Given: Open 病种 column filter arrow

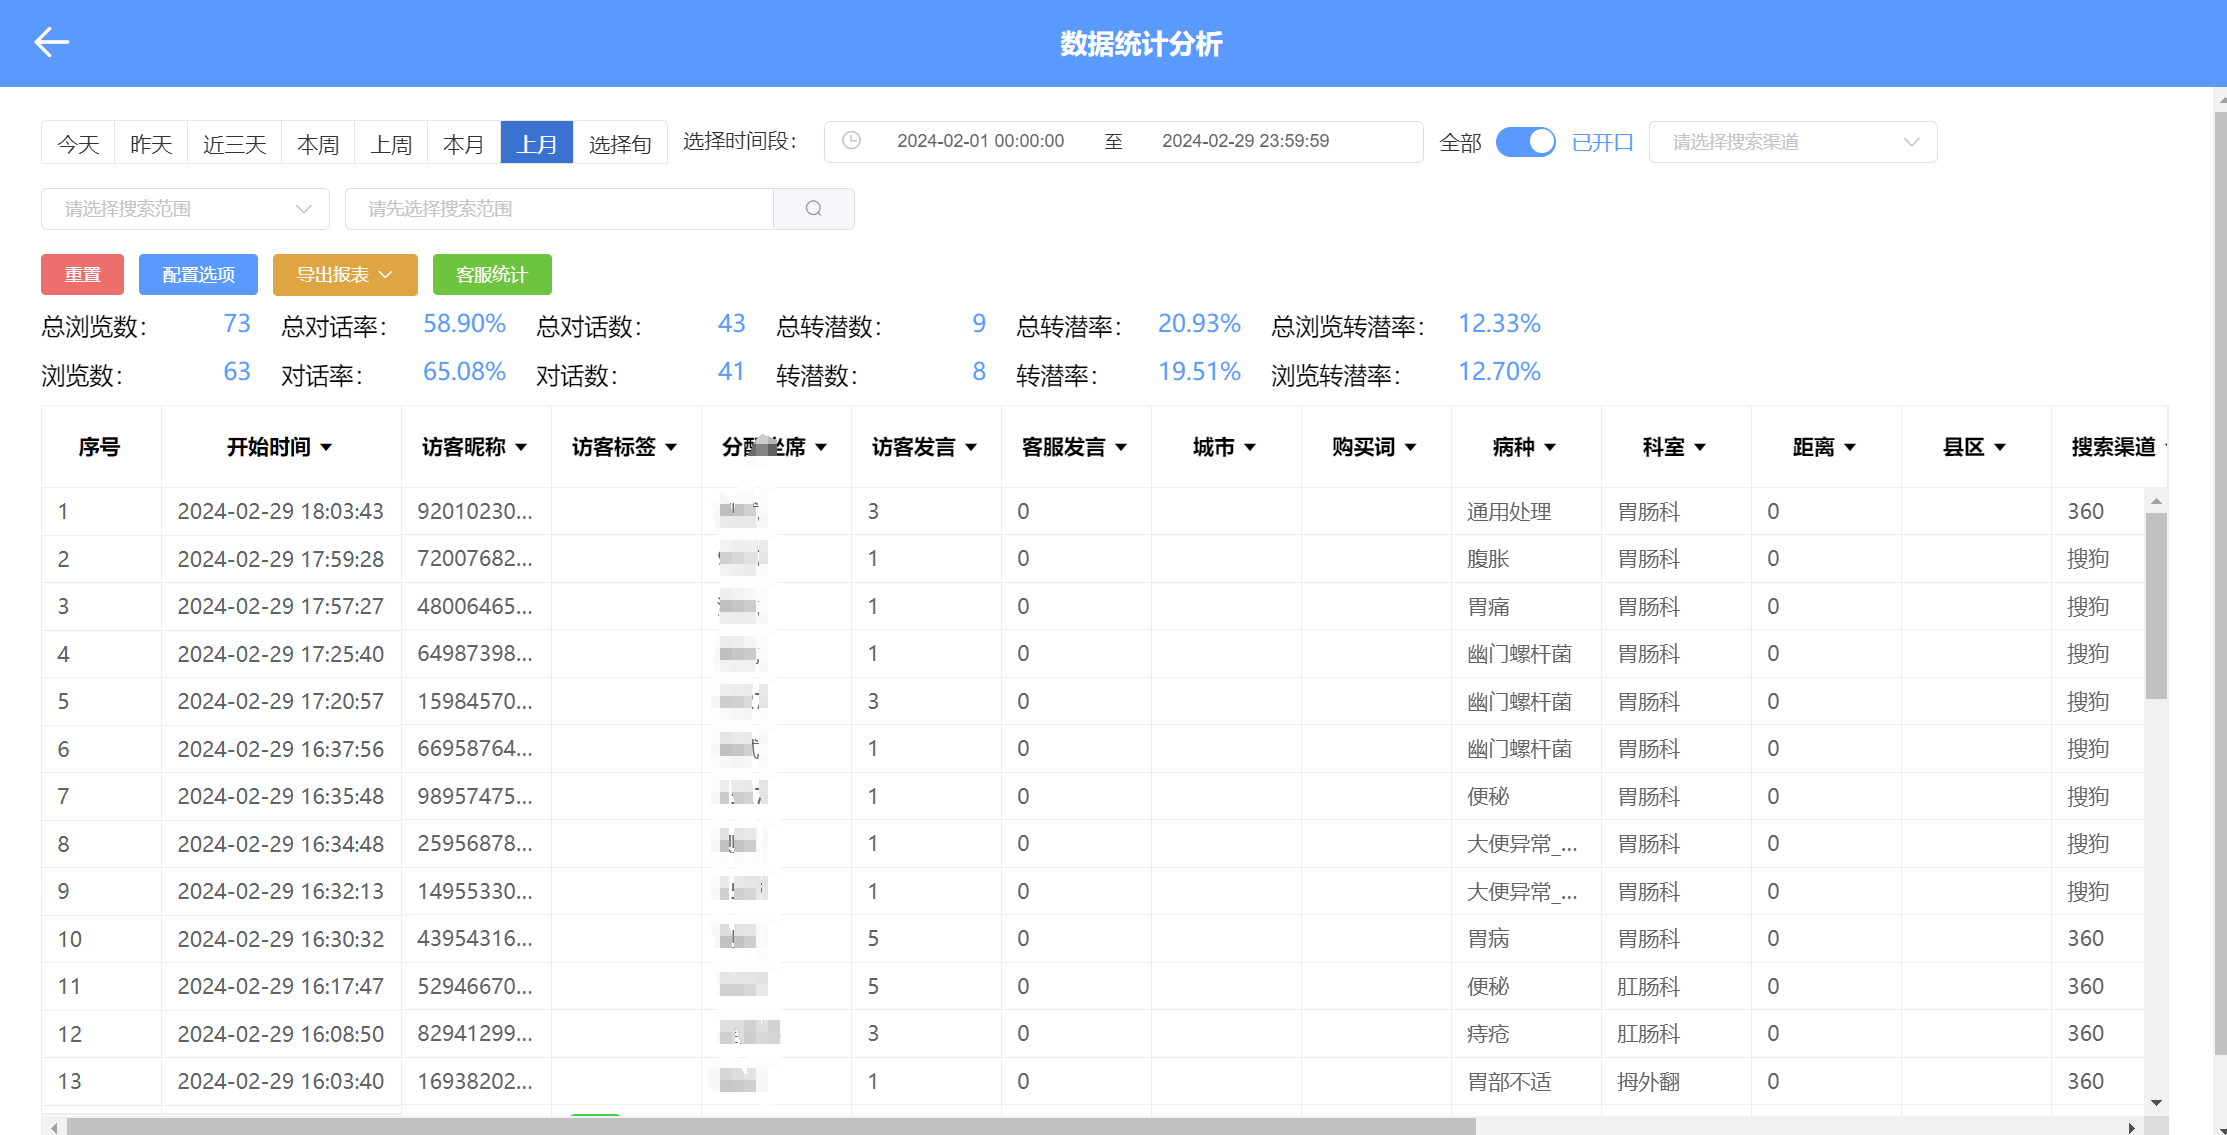Looking at the screenshot, I should coord(1550,448).
